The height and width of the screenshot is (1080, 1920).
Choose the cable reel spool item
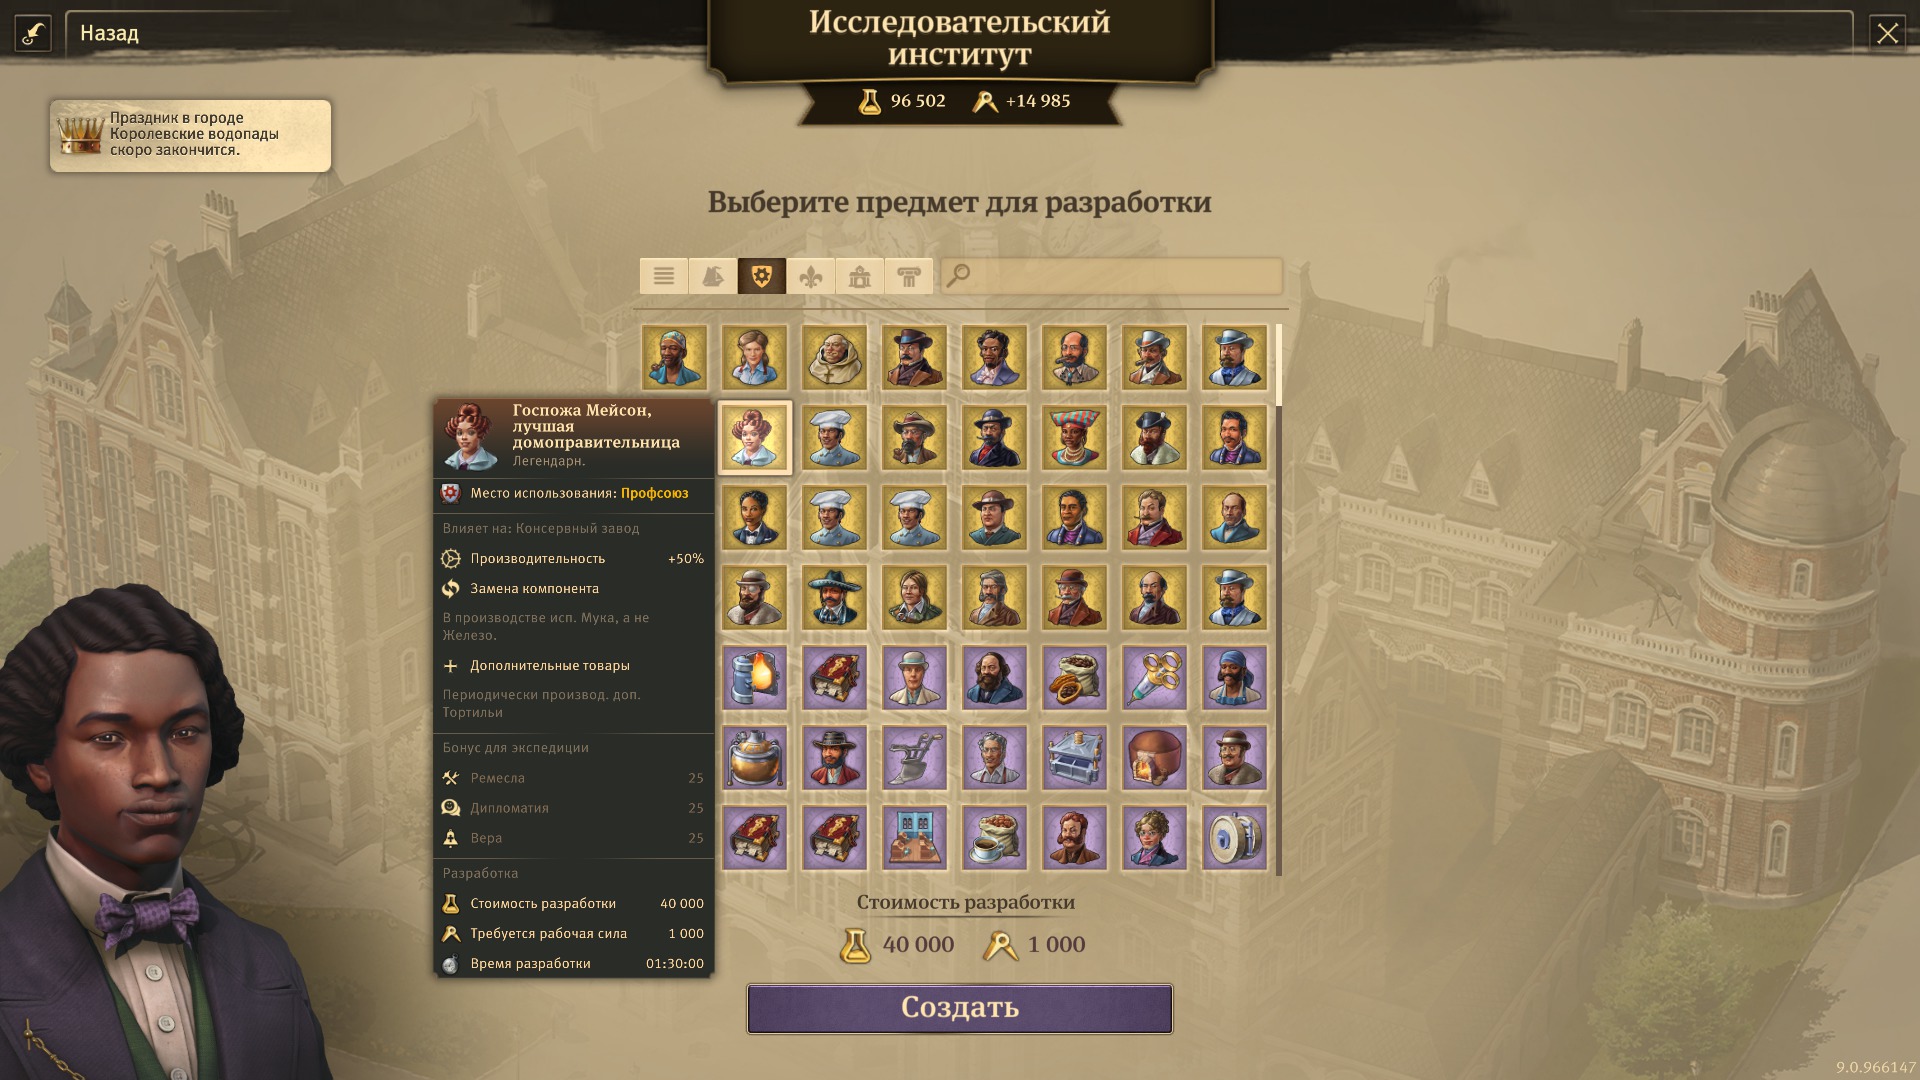coord(1234,837)
